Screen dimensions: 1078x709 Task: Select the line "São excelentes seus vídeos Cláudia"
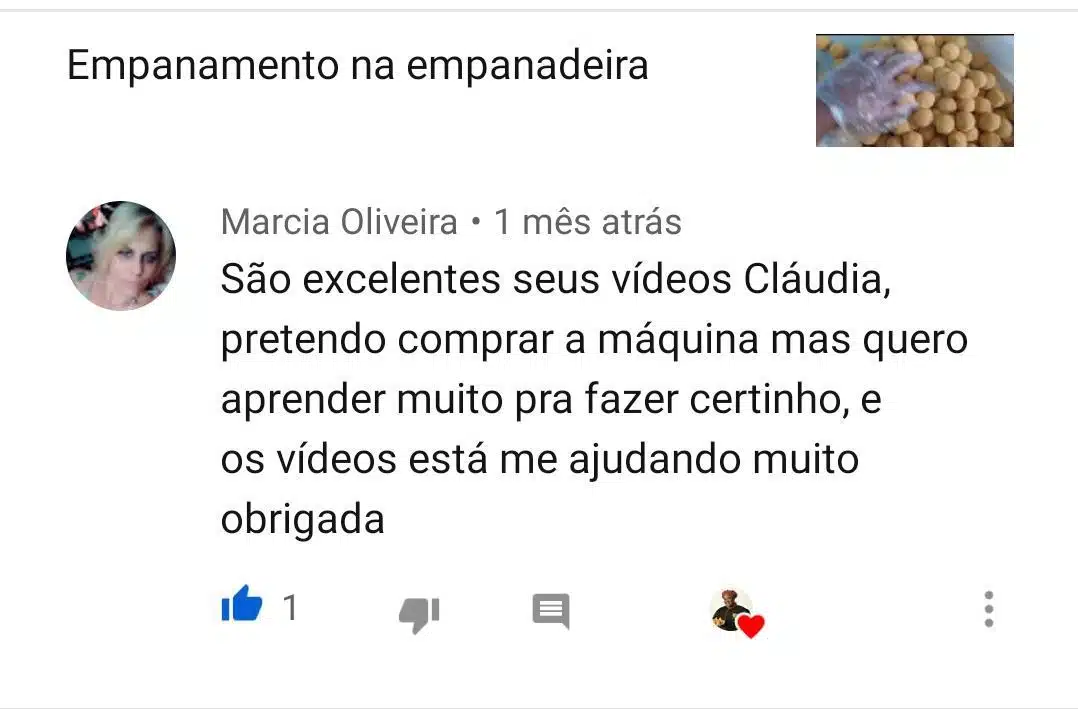556,280
